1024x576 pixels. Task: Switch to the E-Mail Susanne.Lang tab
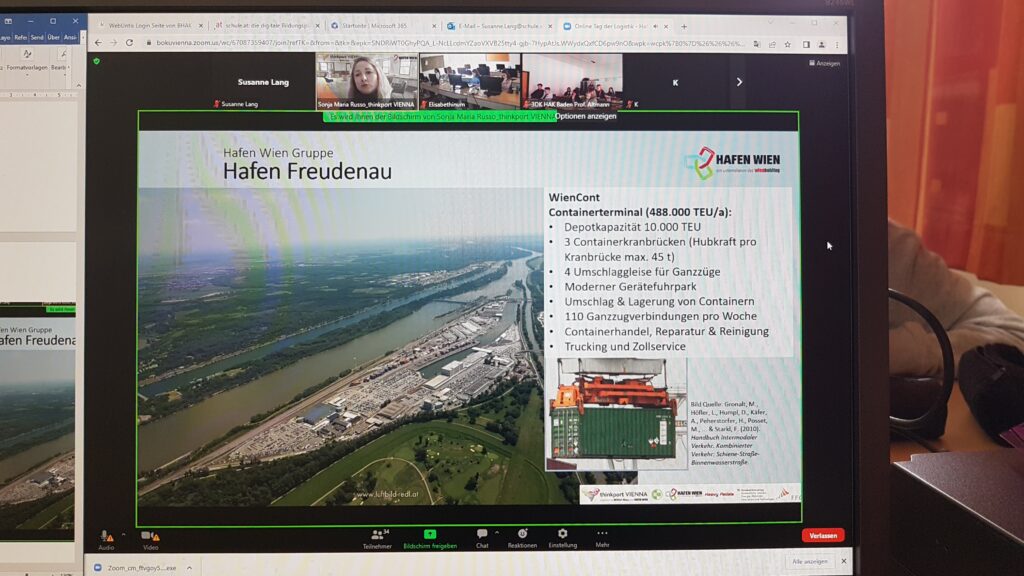pyautogui.click(x=500, y=27)
